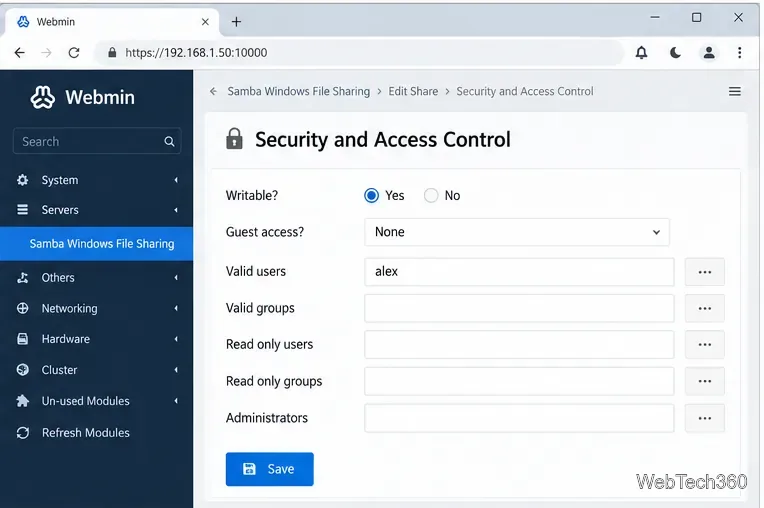Reload the page with refresh icon

[74, 53]
